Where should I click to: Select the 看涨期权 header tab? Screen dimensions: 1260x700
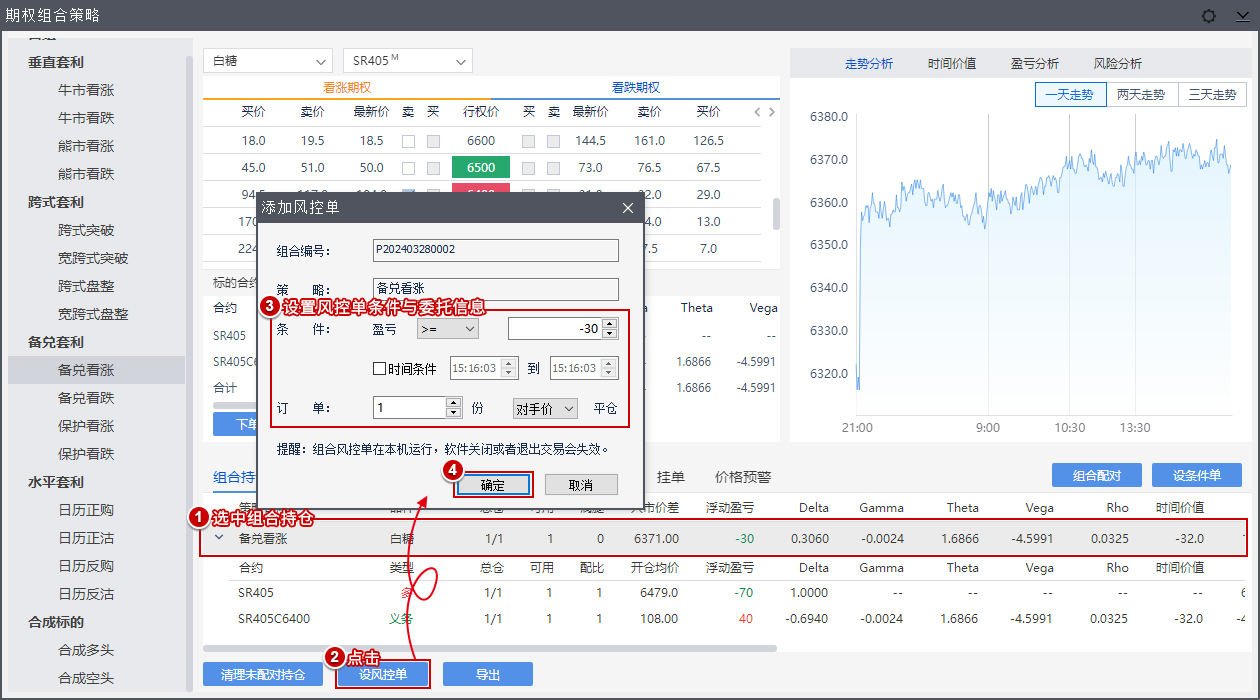347,88
